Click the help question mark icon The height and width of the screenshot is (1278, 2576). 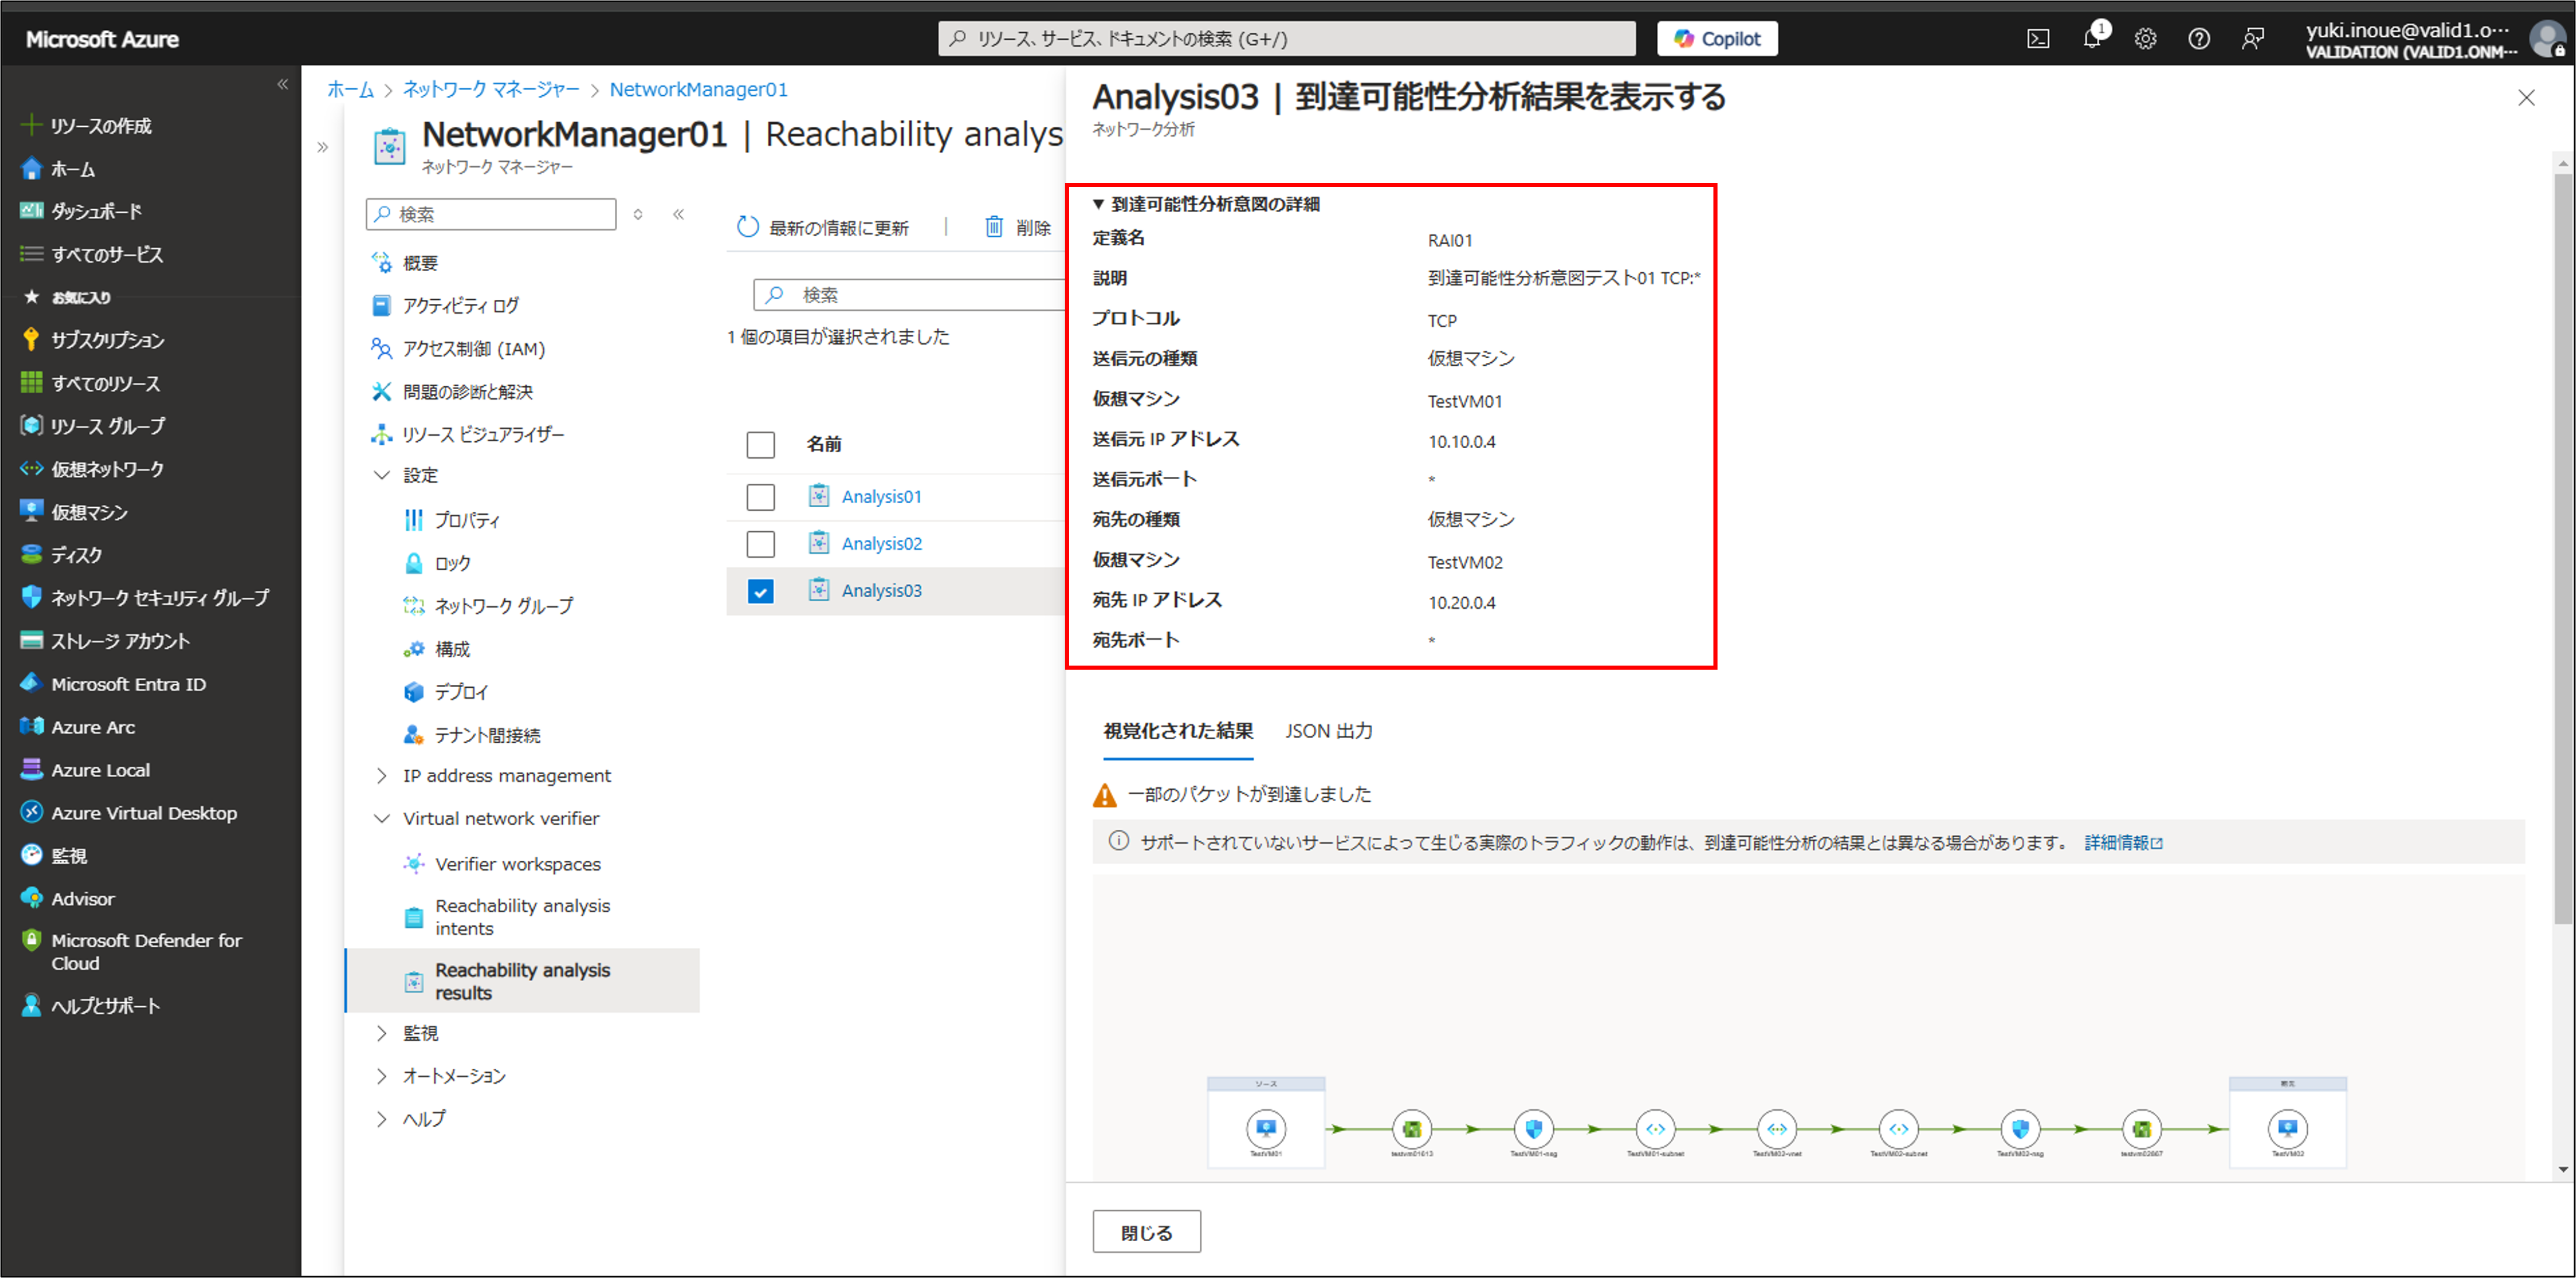[2198, 39]
